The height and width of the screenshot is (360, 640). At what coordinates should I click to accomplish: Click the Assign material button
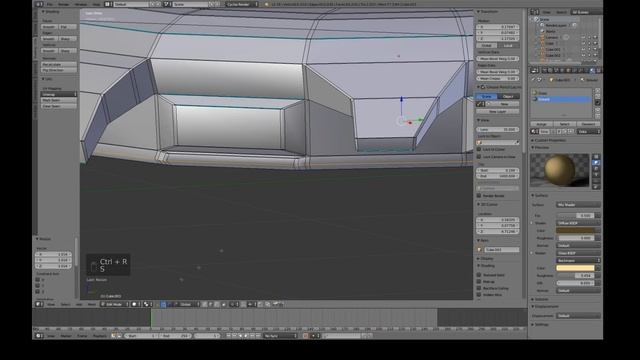click(542, 124)
